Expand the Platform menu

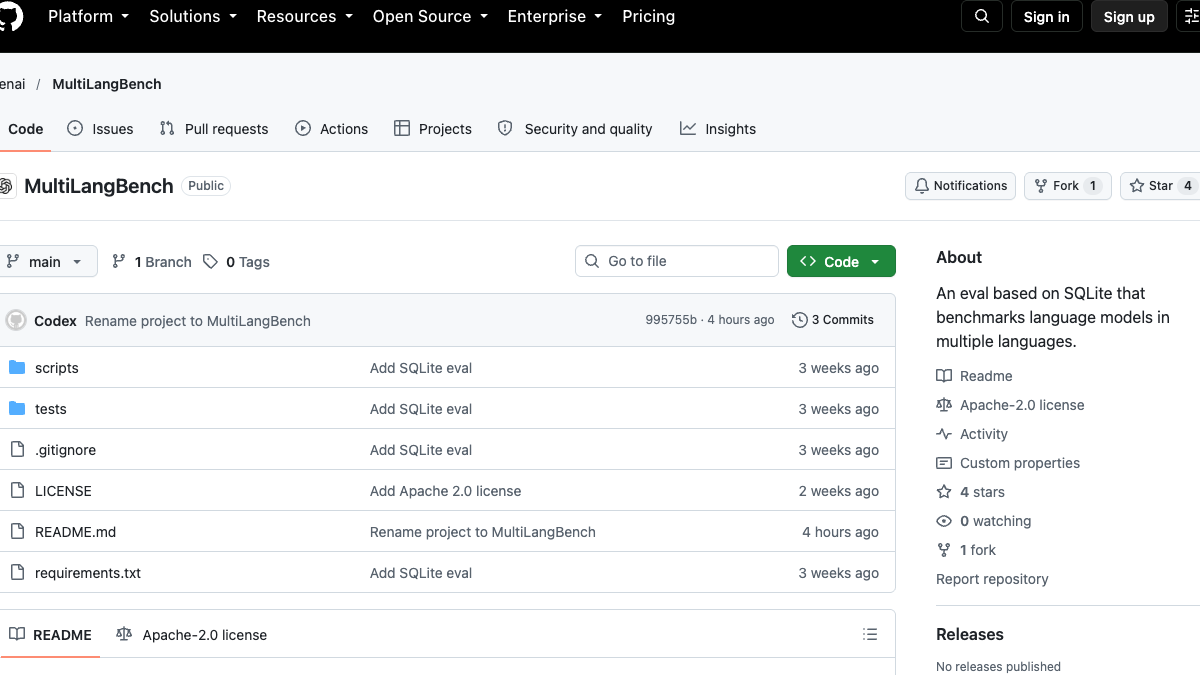(x=89, y=16)
